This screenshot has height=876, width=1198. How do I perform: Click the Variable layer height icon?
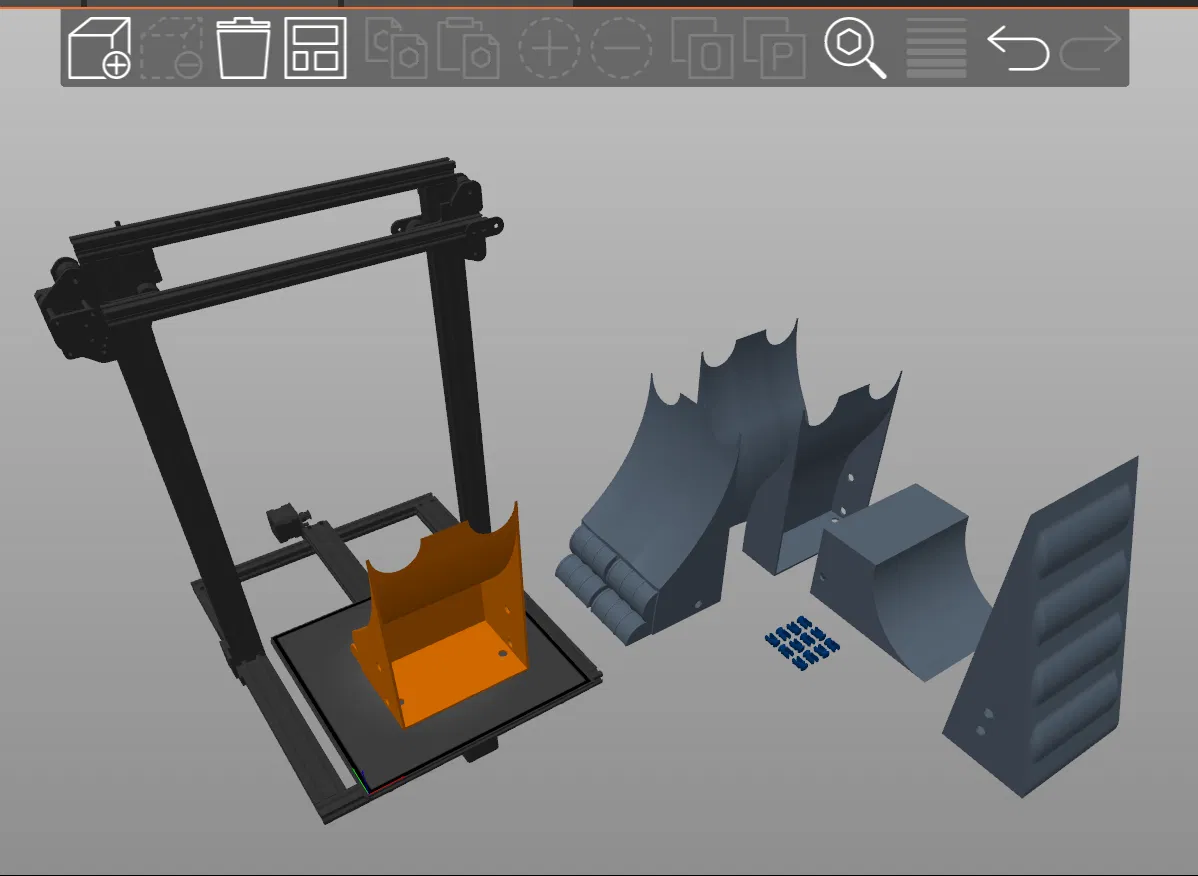(936, 48)
